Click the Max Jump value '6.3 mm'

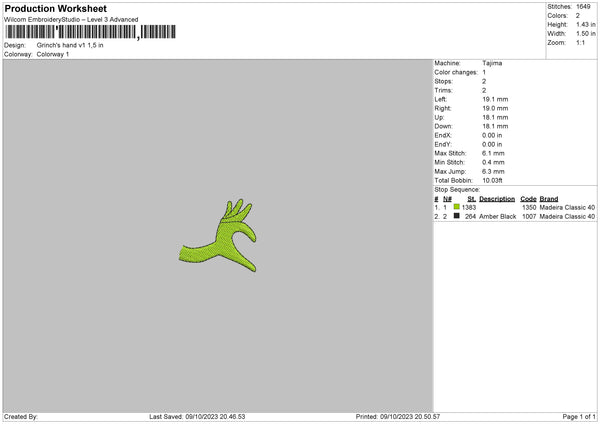click(x=493, y=172)
